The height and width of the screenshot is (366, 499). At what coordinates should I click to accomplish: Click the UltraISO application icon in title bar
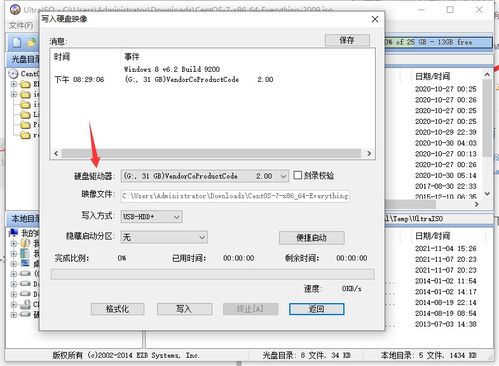15,9
